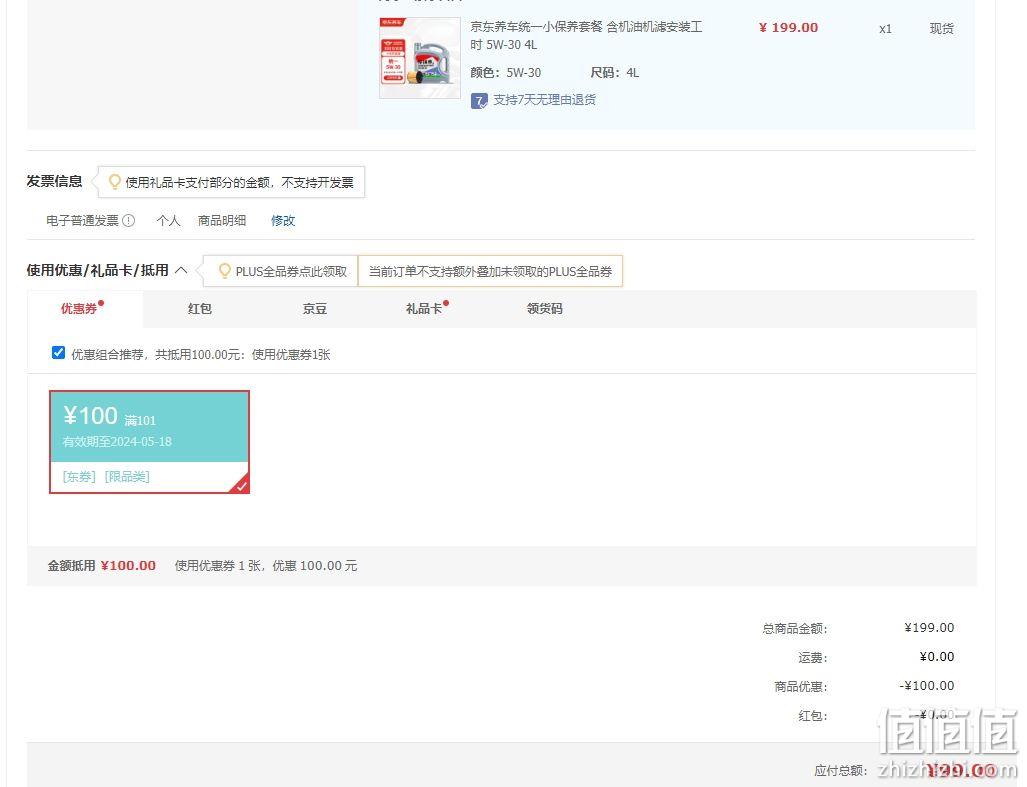Screen dimensions: 1027x787
Task: Open the 京东养车统一小保养套餐 product title link
Action: coord(586,35)
